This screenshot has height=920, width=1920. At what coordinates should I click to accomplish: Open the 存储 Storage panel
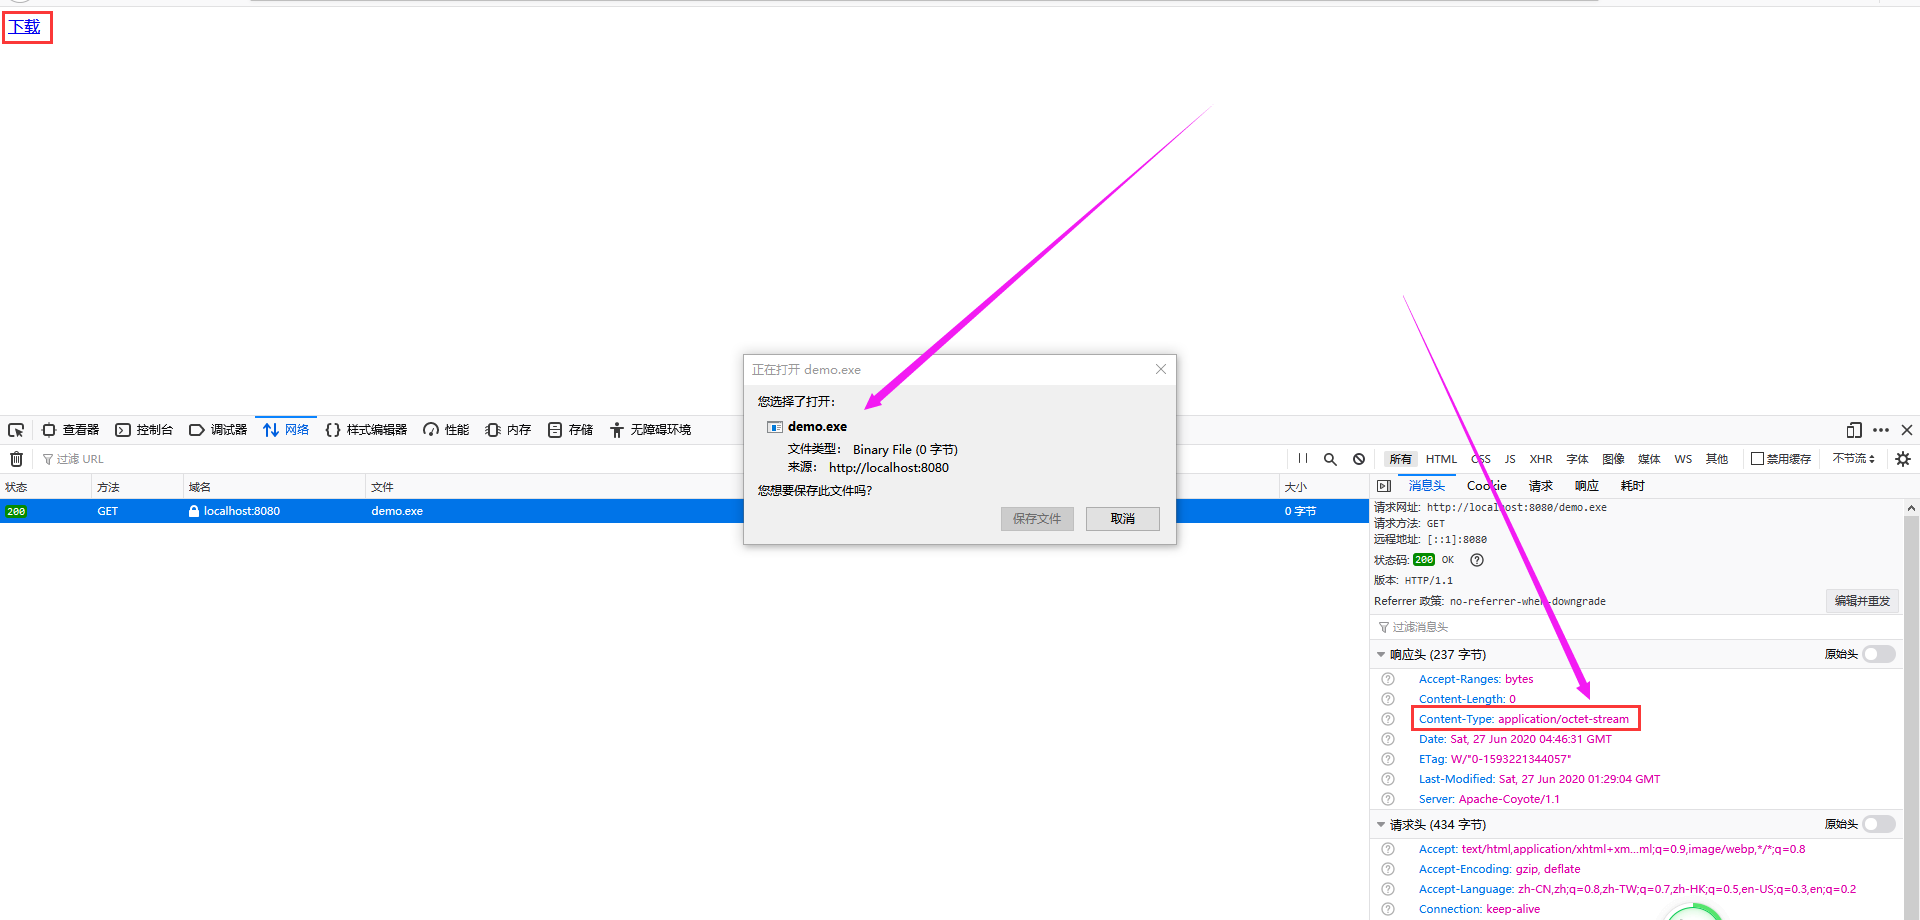pos(570,430)
